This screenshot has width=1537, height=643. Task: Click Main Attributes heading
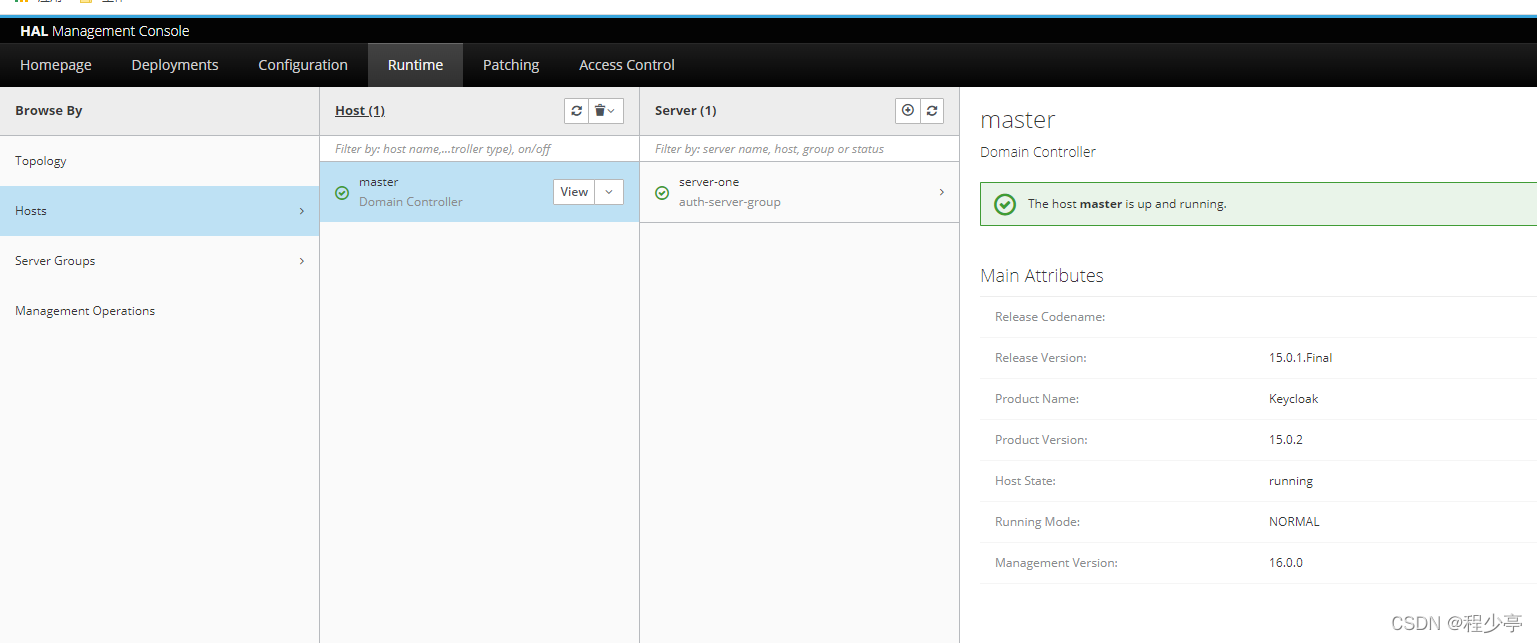[x=1042, y=276]
